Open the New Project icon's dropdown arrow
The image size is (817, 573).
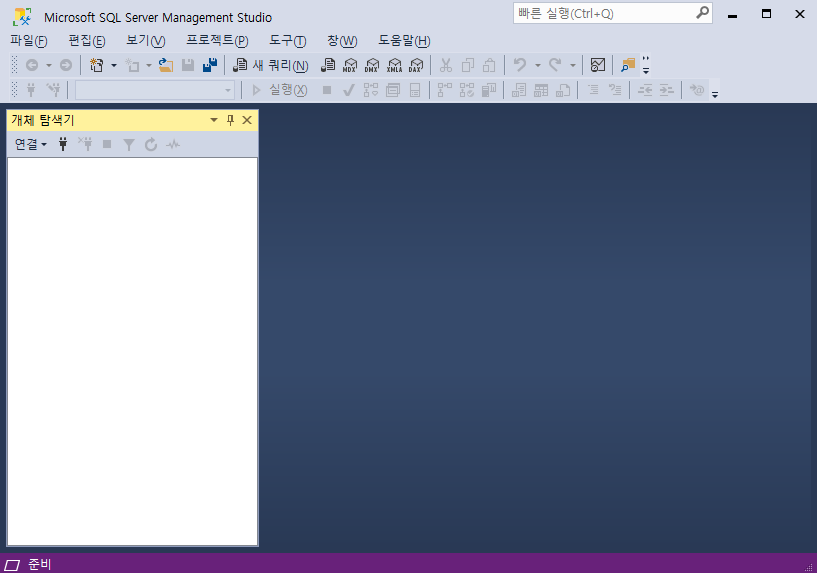(x=114, y=65)
